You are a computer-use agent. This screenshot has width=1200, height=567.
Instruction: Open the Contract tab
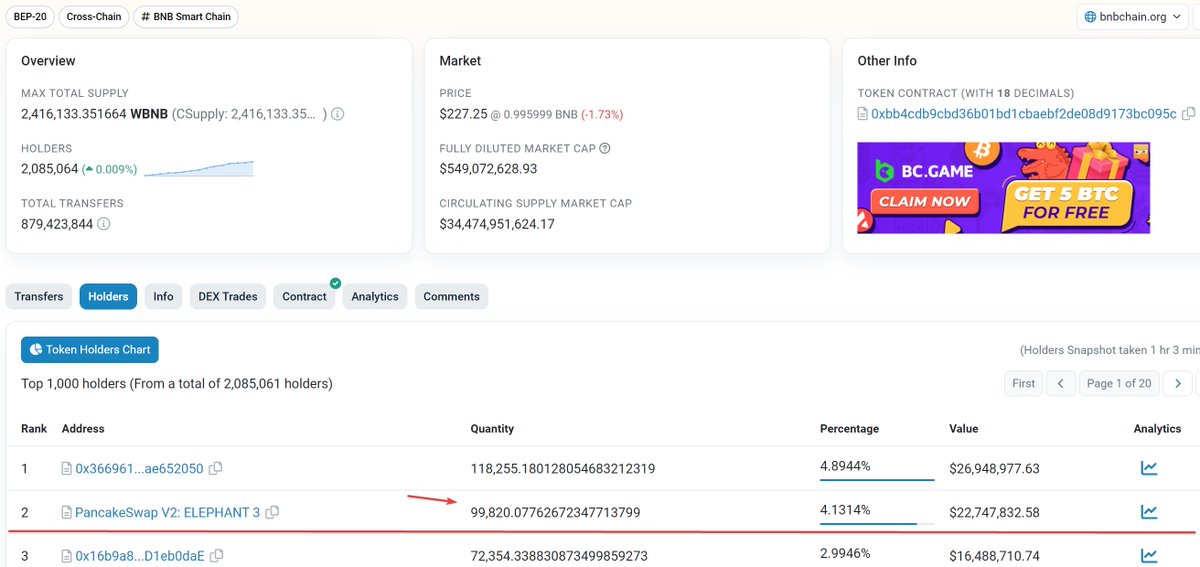(x=305, y=296)
